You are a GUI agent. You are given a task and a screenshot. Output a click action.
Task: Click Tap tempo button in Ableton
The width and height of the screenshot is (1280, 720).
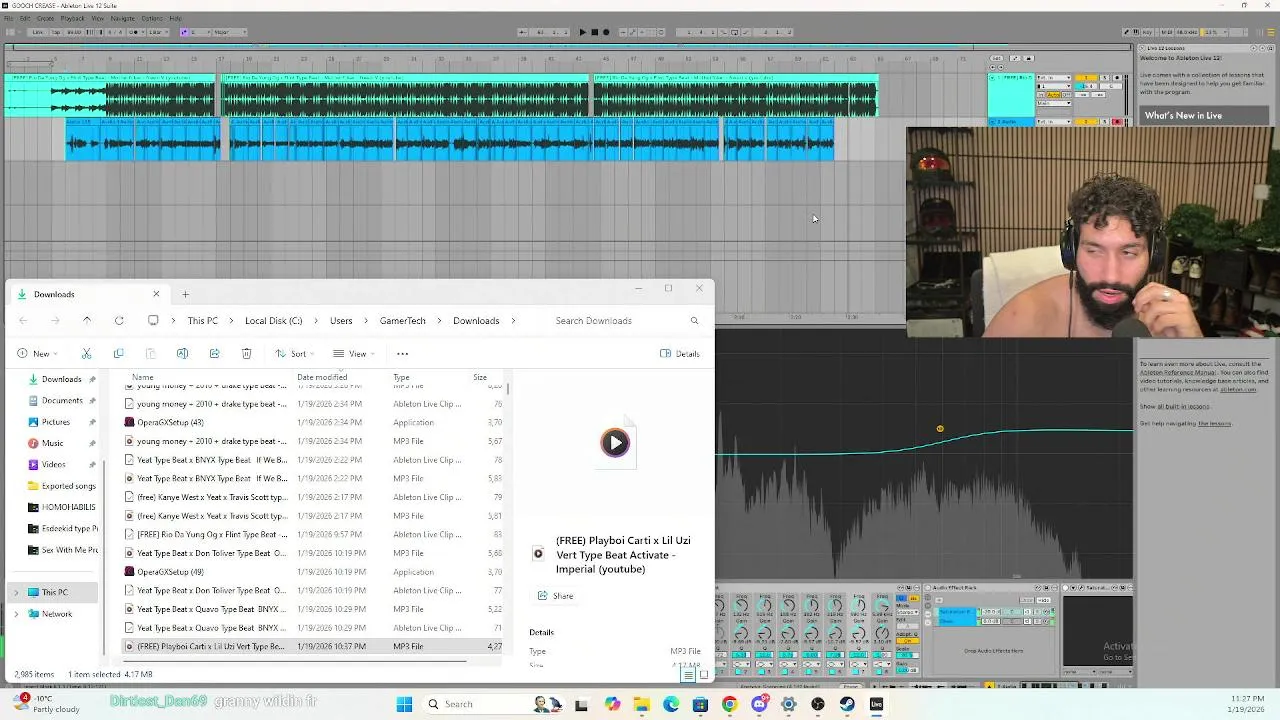pyautogui.click(x=56, y=32)
